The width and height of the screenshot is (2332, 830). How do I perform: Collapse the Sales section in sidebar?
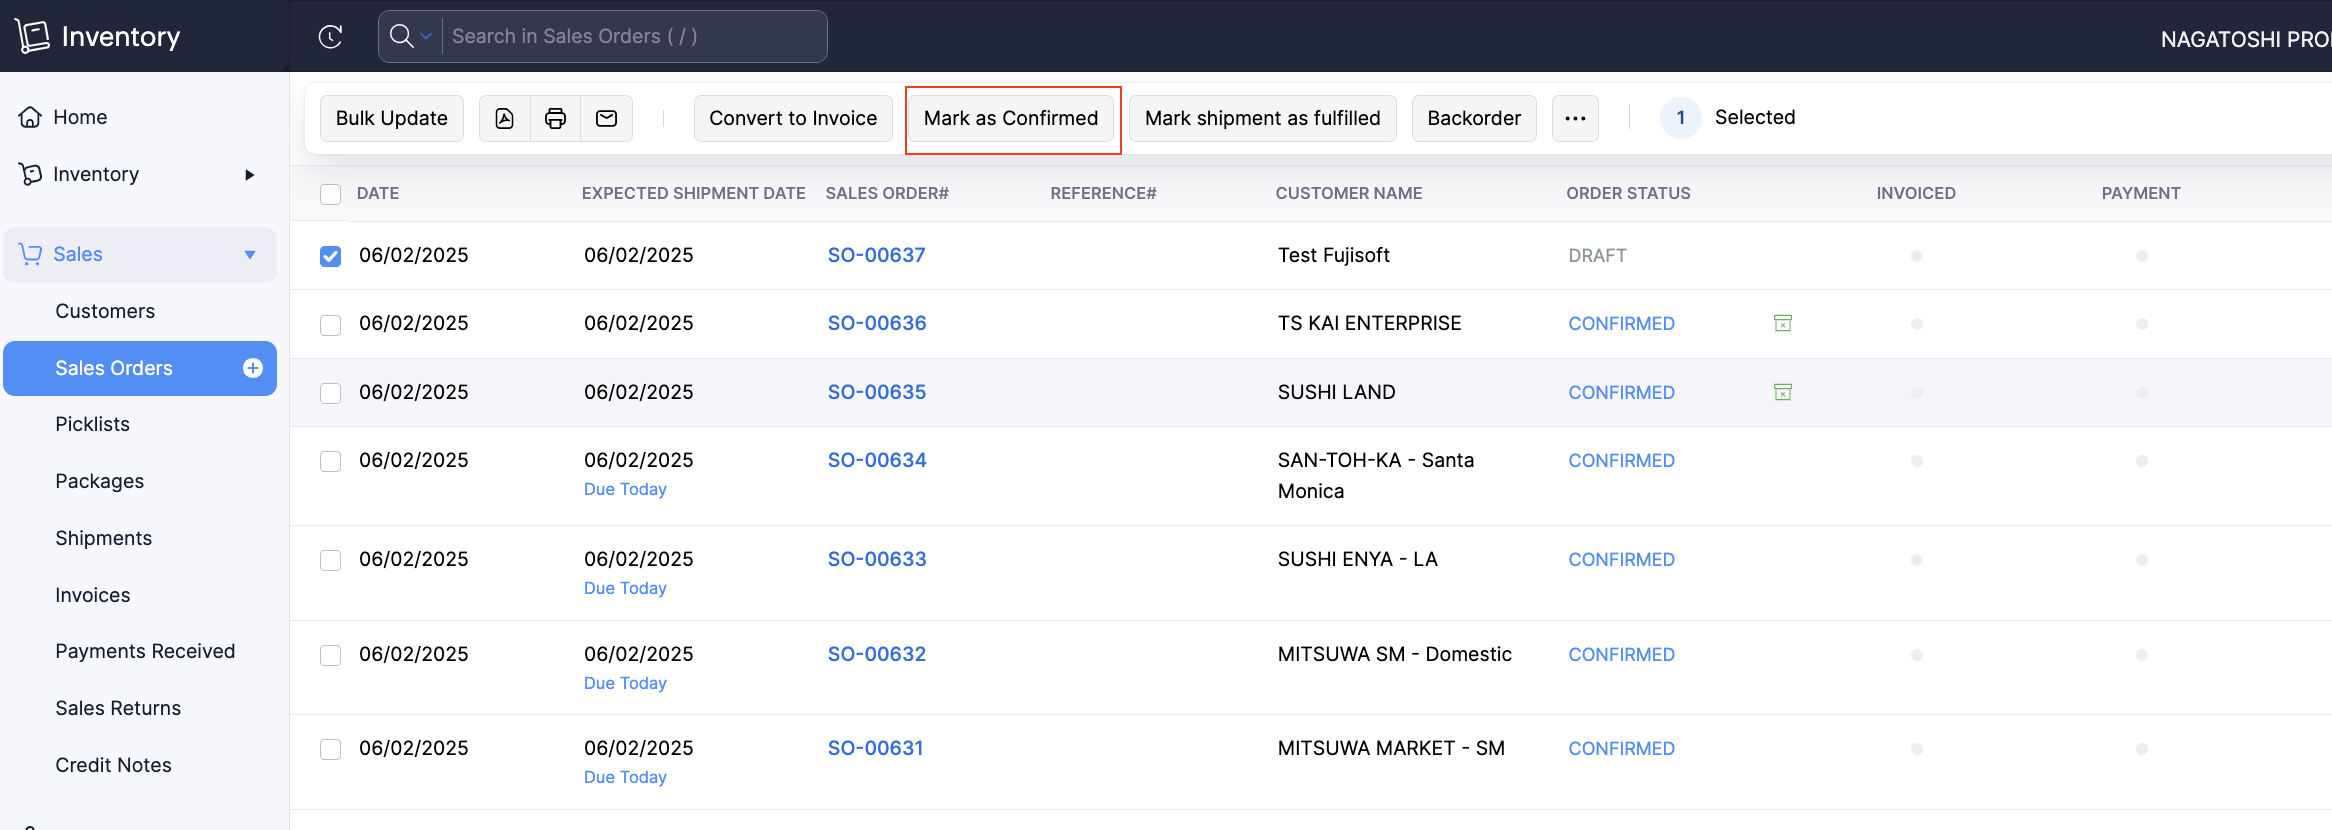point(250,255)
